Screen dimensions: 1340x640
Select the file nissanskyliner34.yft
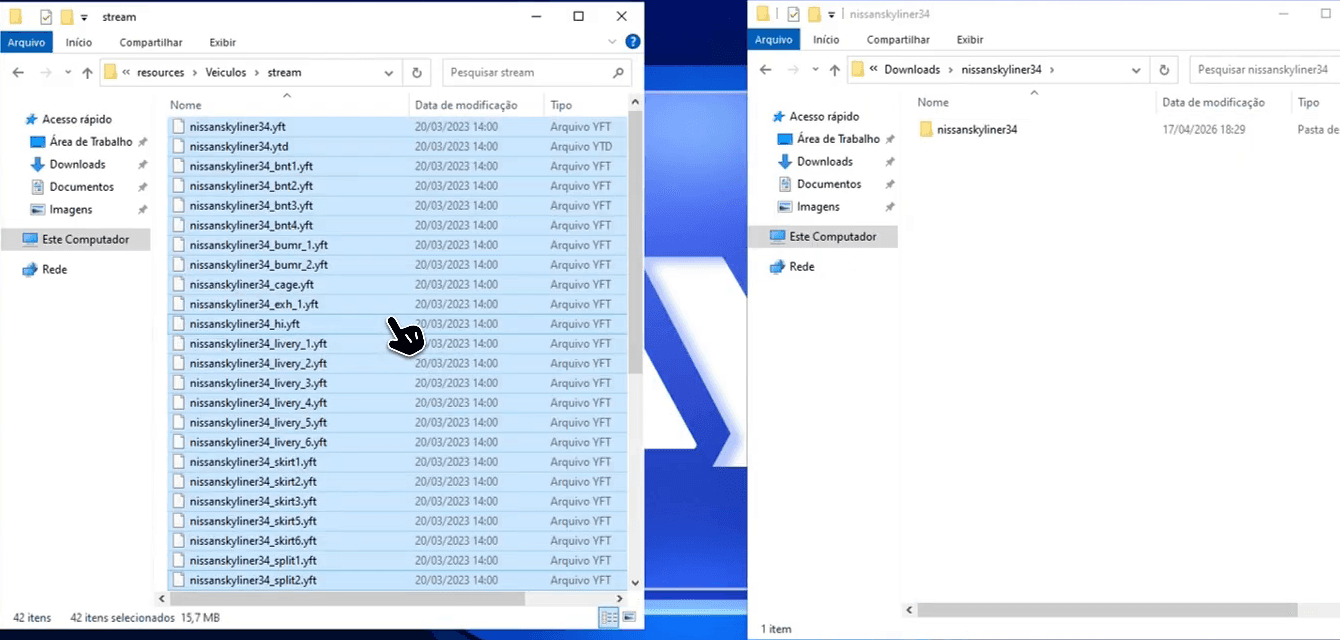pos(397,127)
